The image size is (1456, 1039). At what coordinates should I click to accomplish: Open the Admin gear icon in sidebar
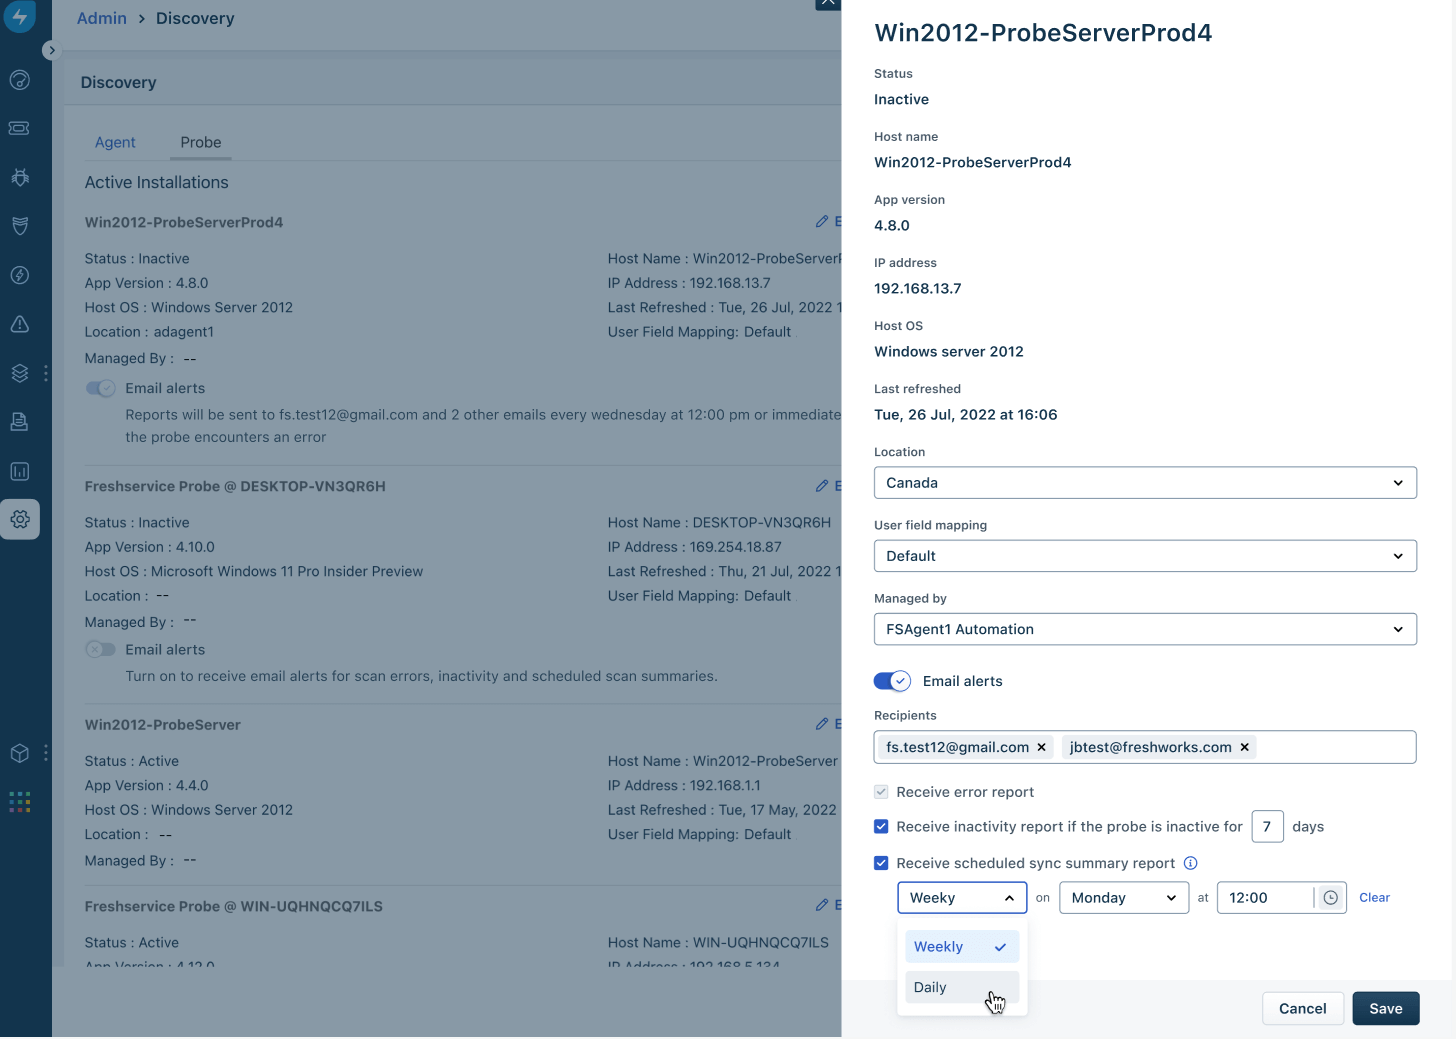click(x=20, y=519)
